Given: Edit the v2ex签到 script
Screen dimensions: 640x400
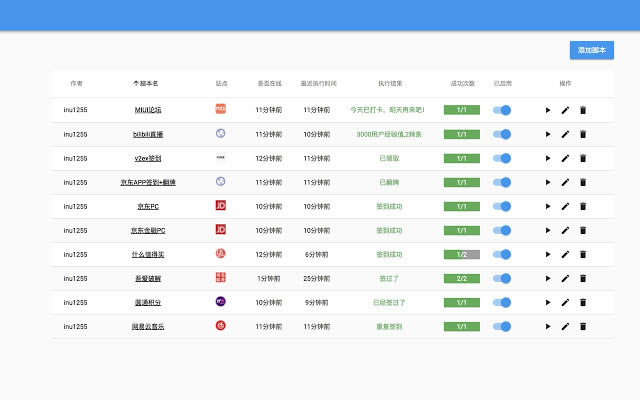Looking at the screenshot, I should click(565, 158).
